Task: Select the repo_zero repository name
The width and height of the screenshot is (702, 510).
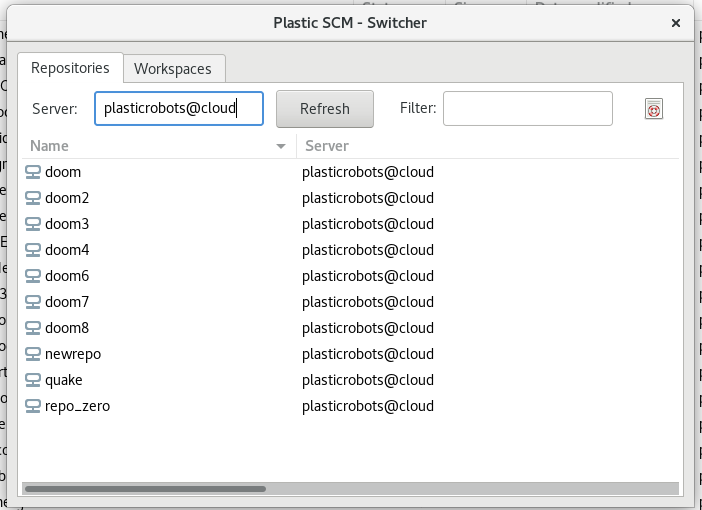Action: [x=77, y=406]
